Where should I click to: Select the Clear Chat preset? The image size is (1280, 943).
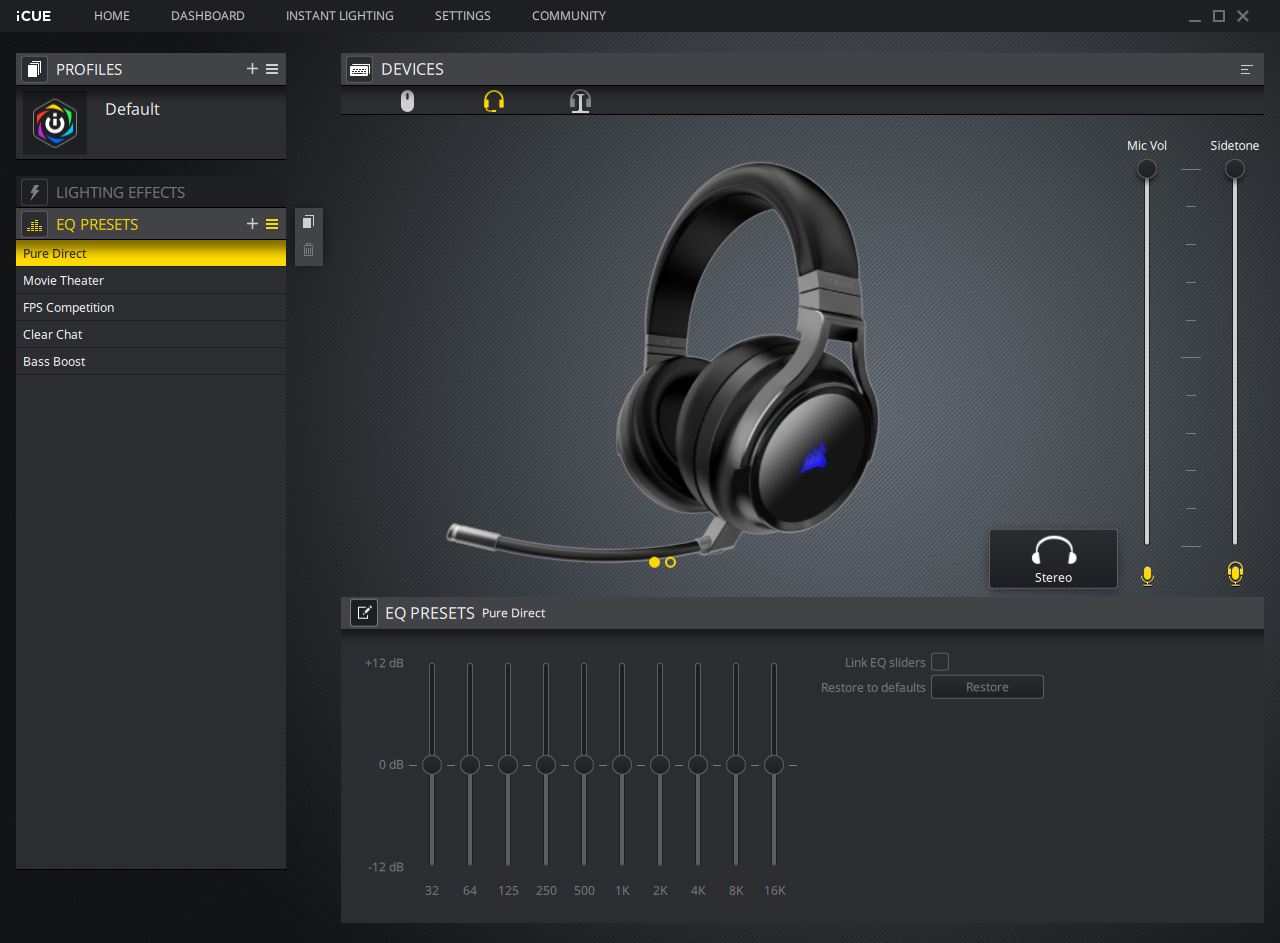(x=151, y=334)
